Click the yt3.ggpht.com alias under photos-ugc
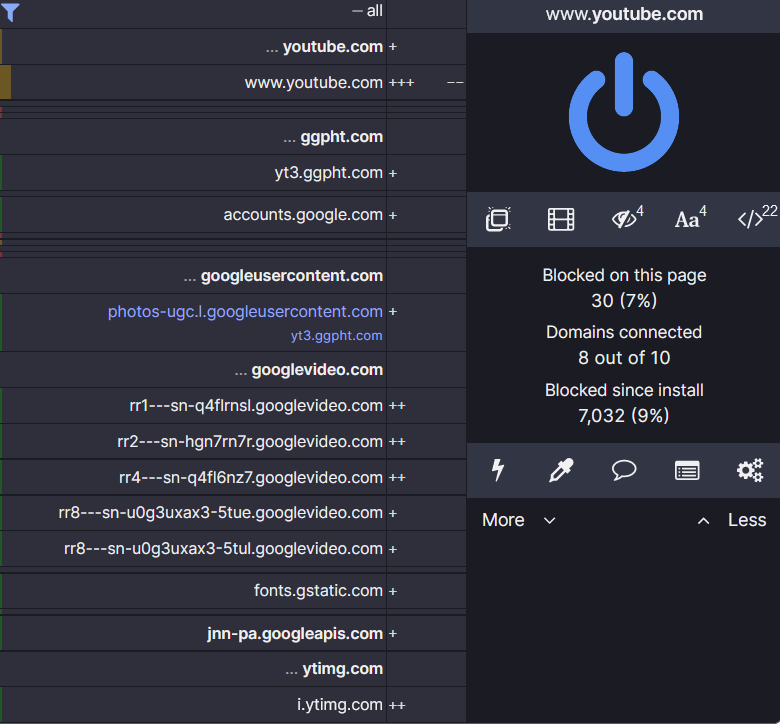The image size is (780, 724). pyautogui.click(x=336, y=336)
